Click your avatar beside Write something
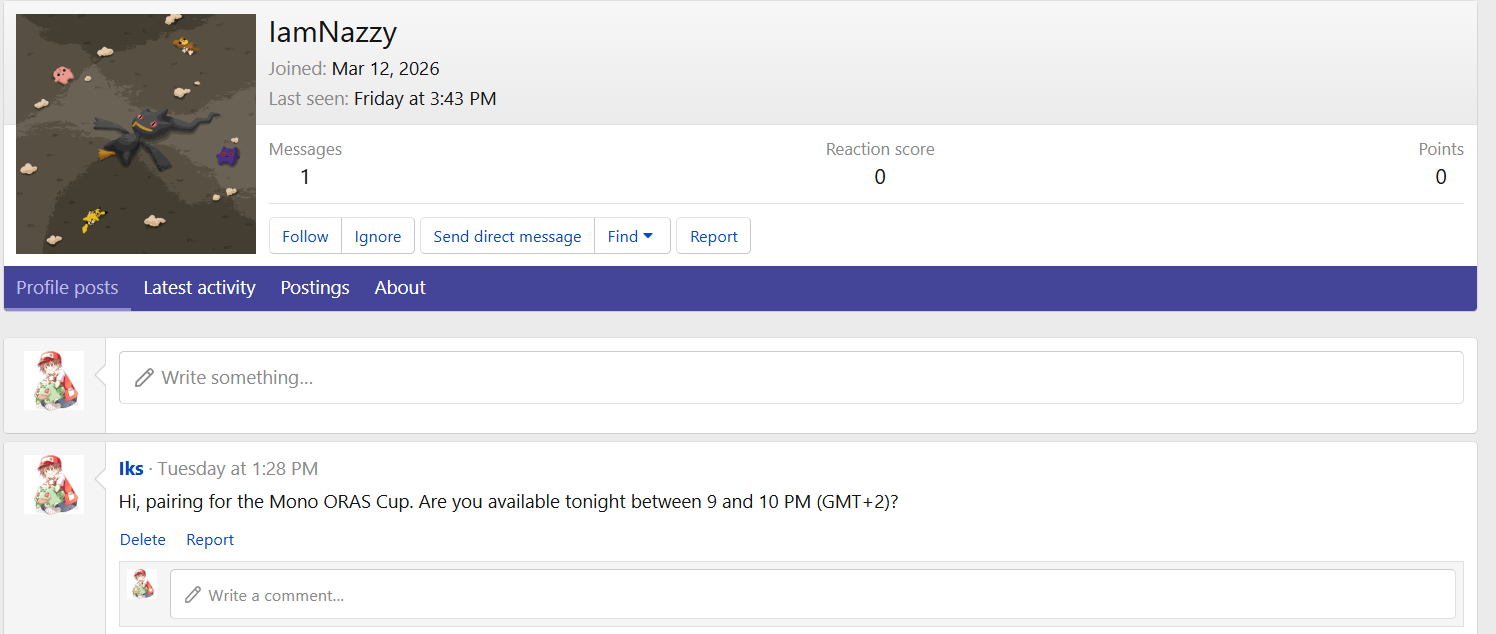 click(x=54, y=380)
